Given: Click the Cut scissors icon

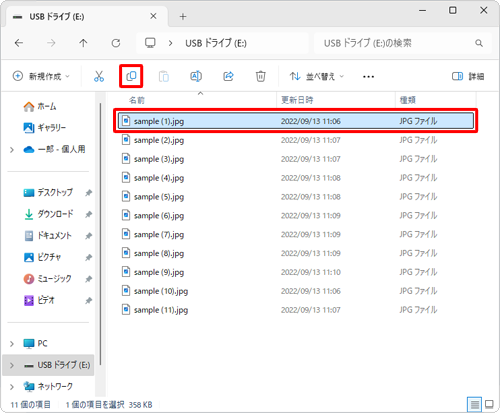Looking at the screenshot, I should pyautogui.click(x=99, y=76).
